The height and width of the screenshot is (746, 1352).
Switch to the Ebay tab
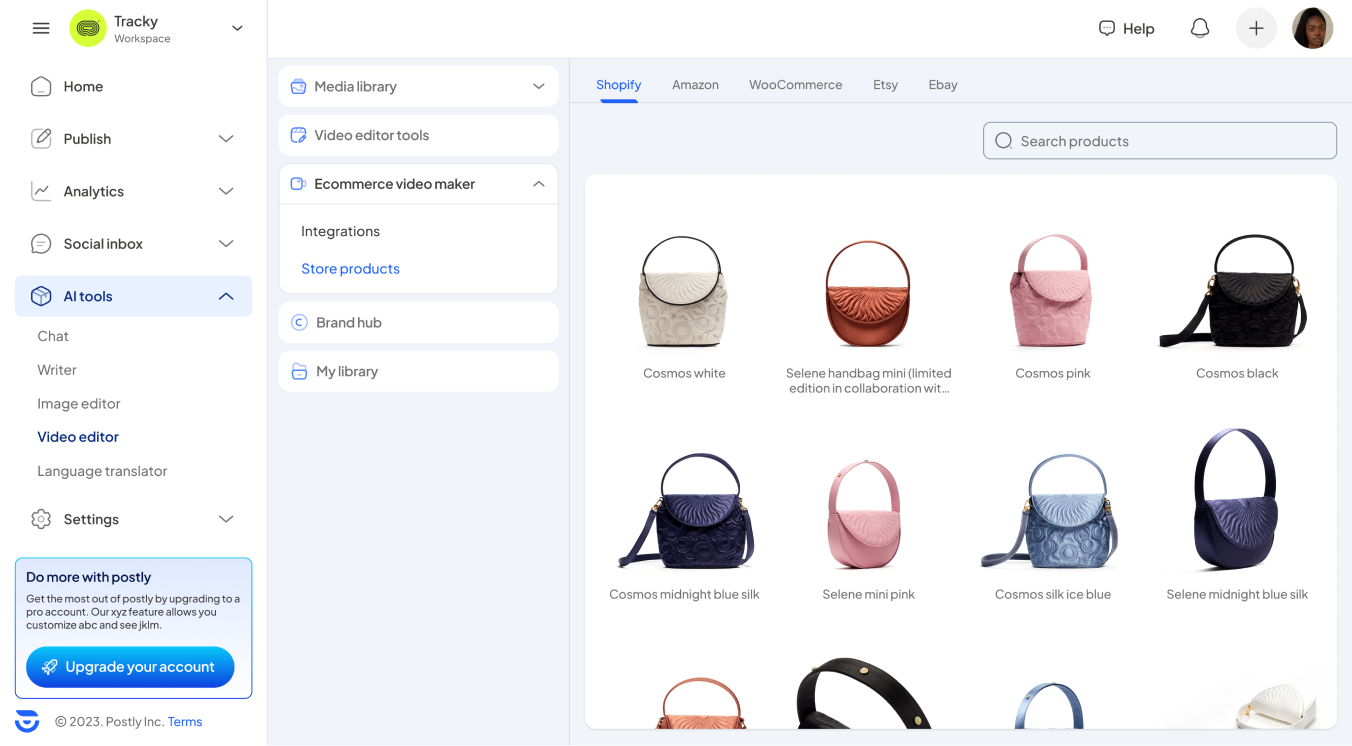(x=943, y=85)
